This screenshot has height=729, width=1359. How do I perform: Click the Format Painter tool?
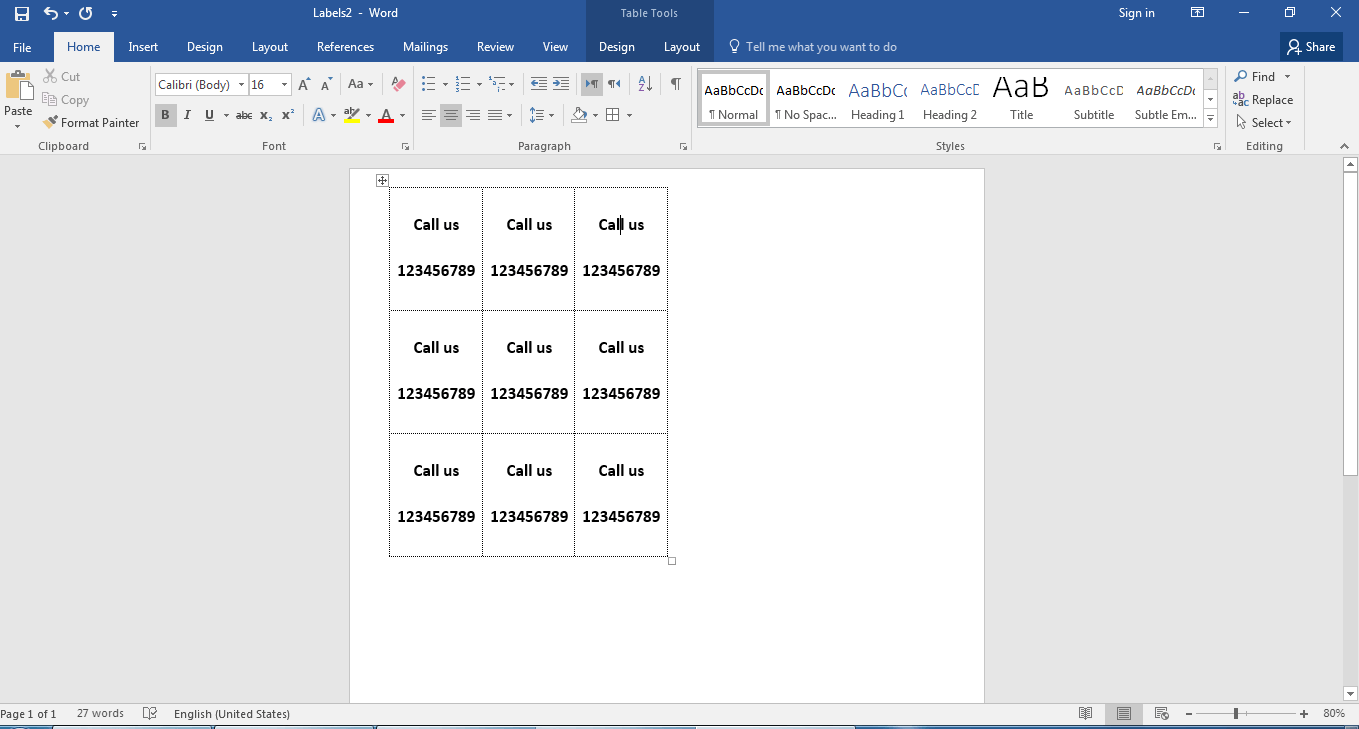(x=91, y=123)
